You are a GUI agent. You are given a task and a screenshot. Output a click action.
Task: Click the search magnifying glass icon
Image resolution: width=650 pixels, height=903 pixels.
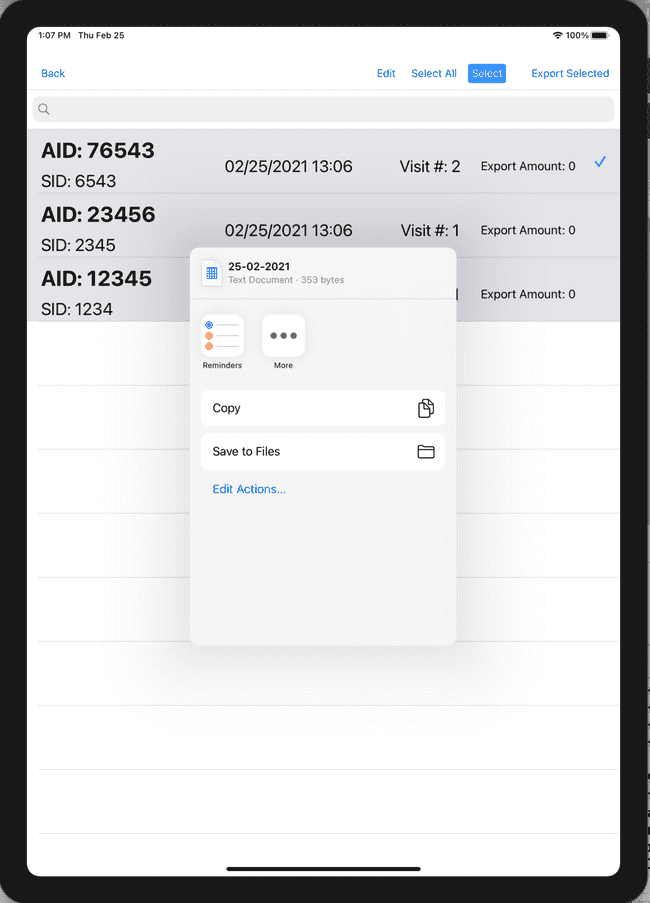tap(44, 109)
